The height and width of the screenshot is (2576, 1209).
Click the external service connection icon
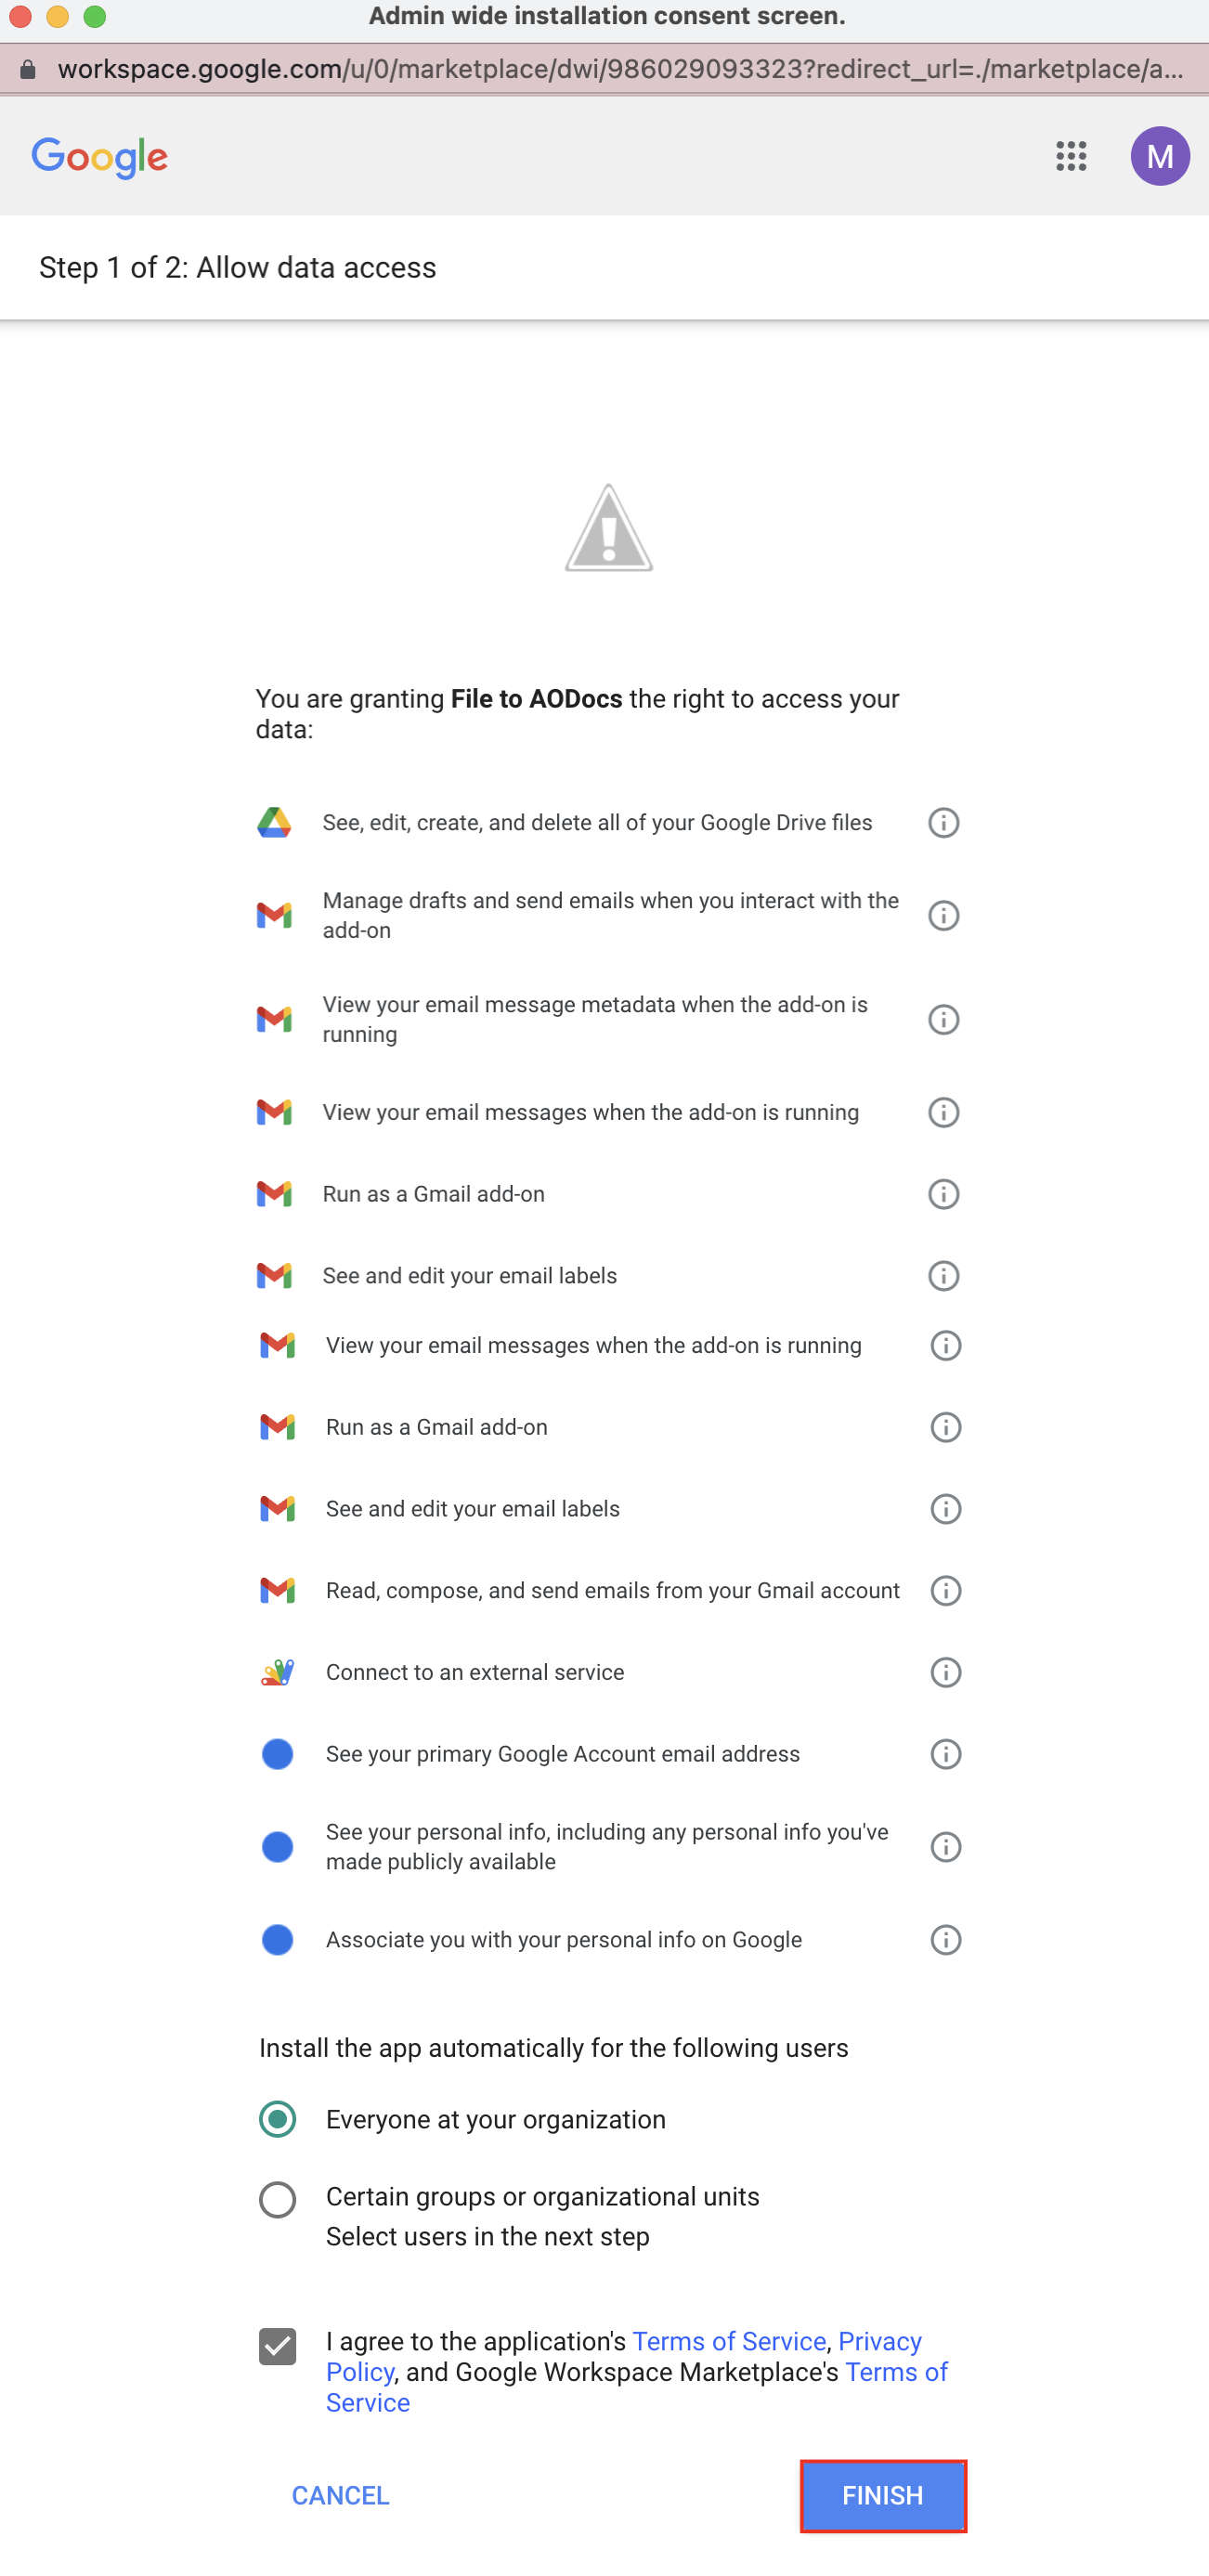275,1671
